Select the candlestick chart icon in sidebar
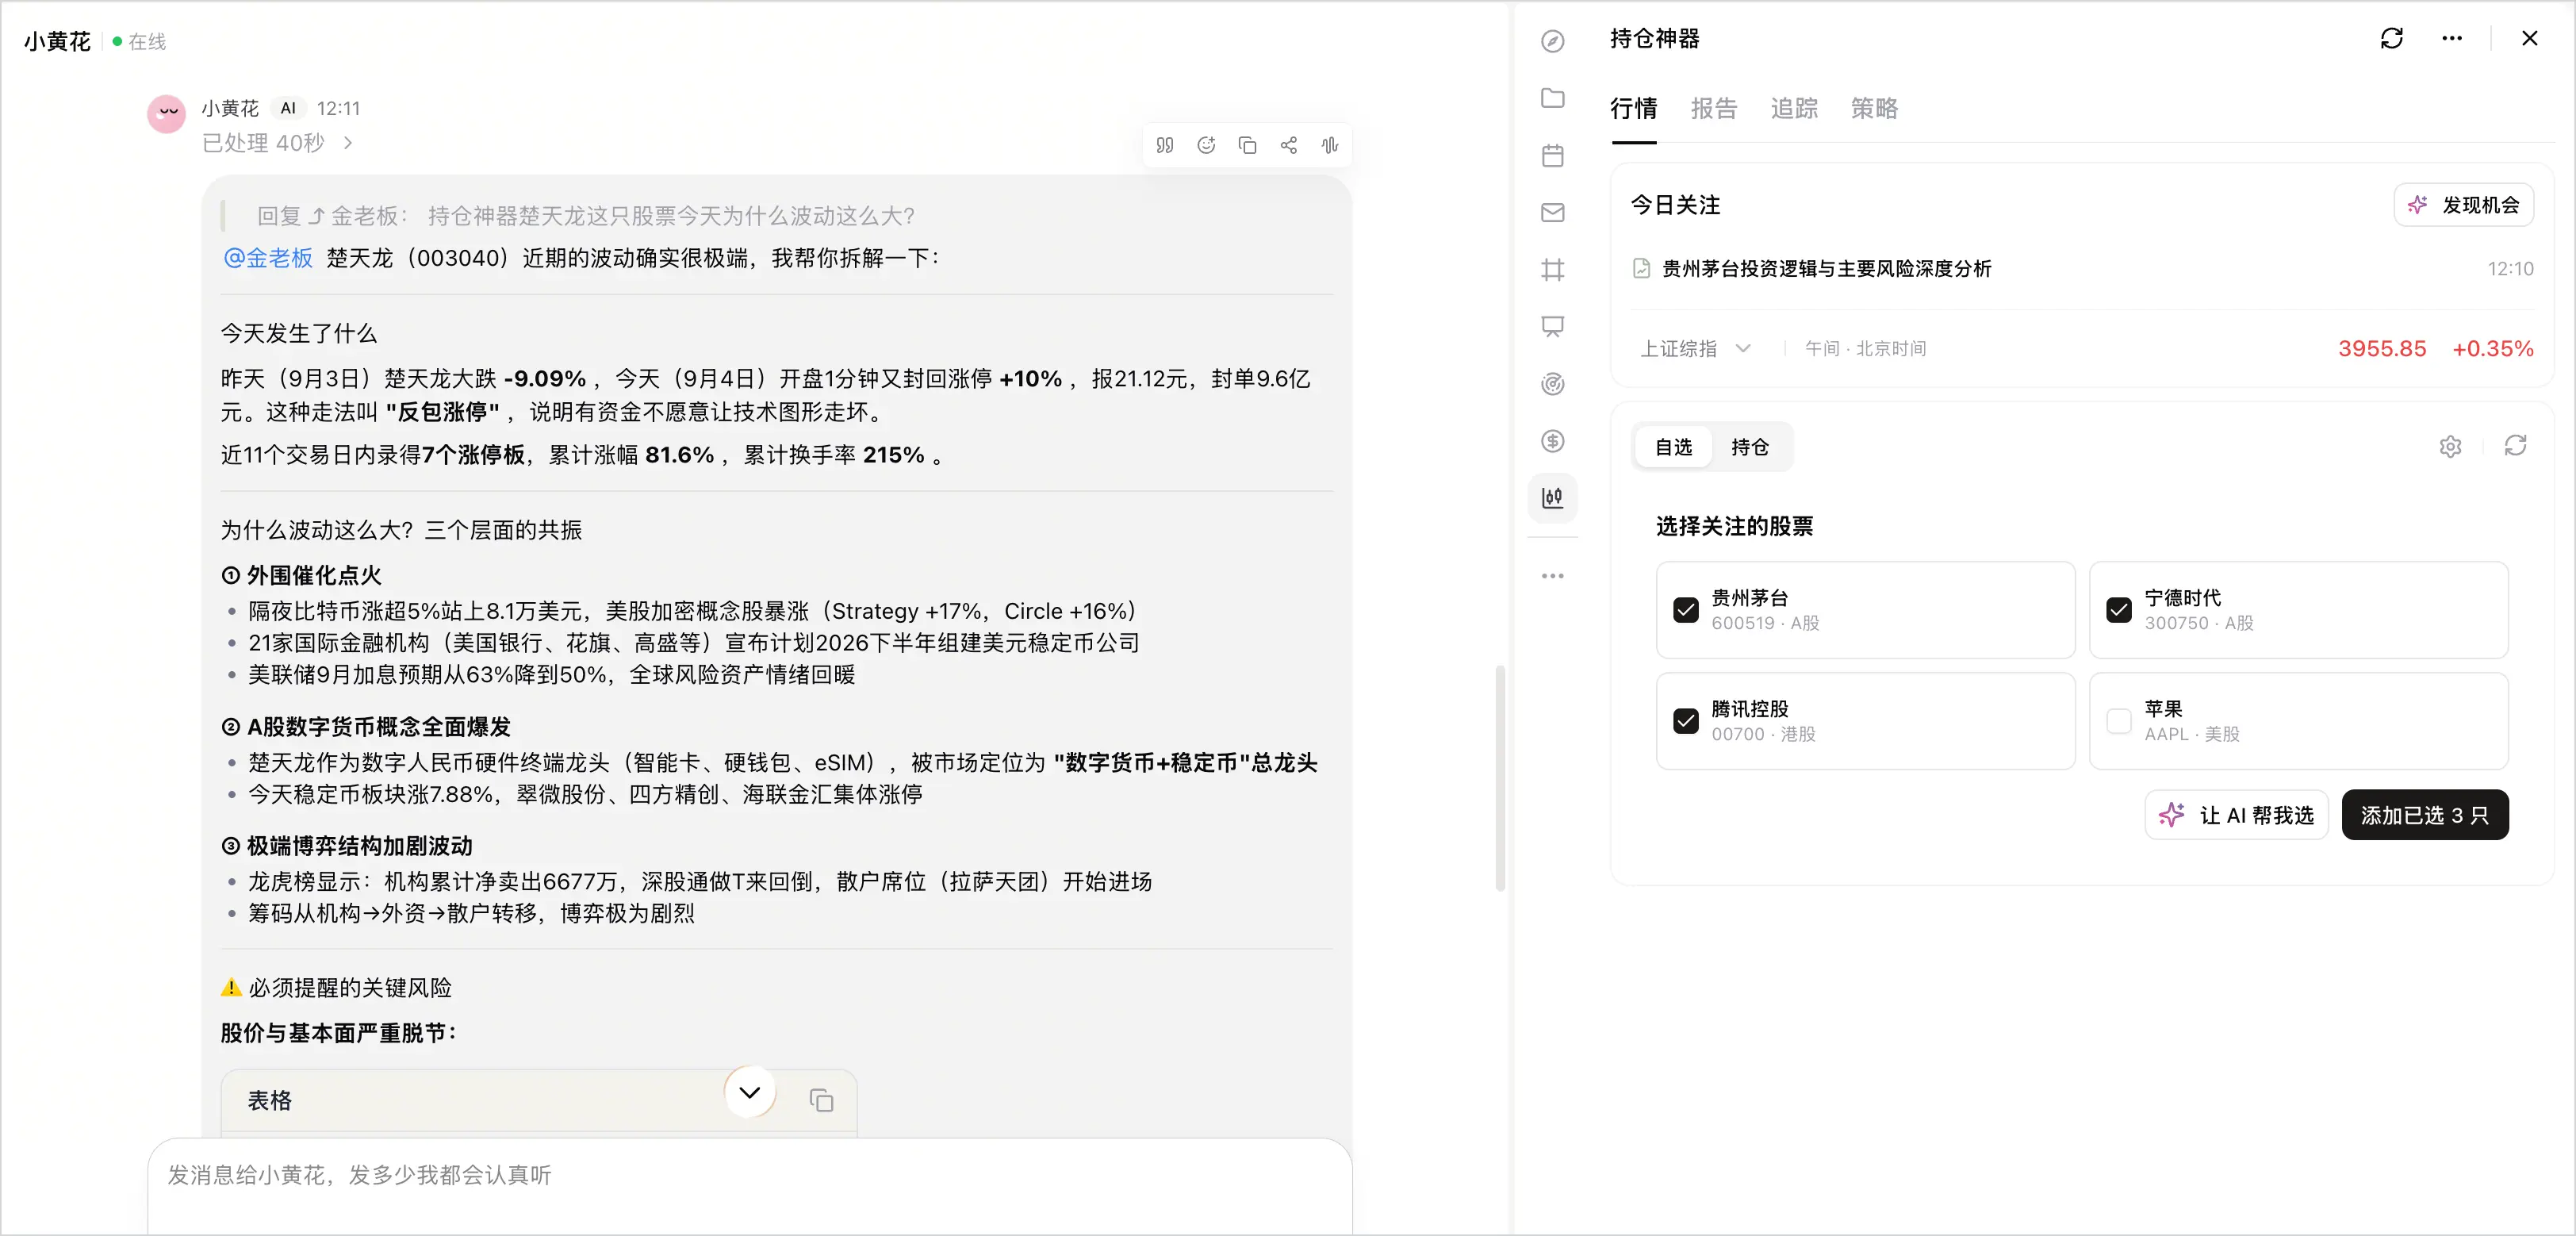 click(x=1552, y=498)
